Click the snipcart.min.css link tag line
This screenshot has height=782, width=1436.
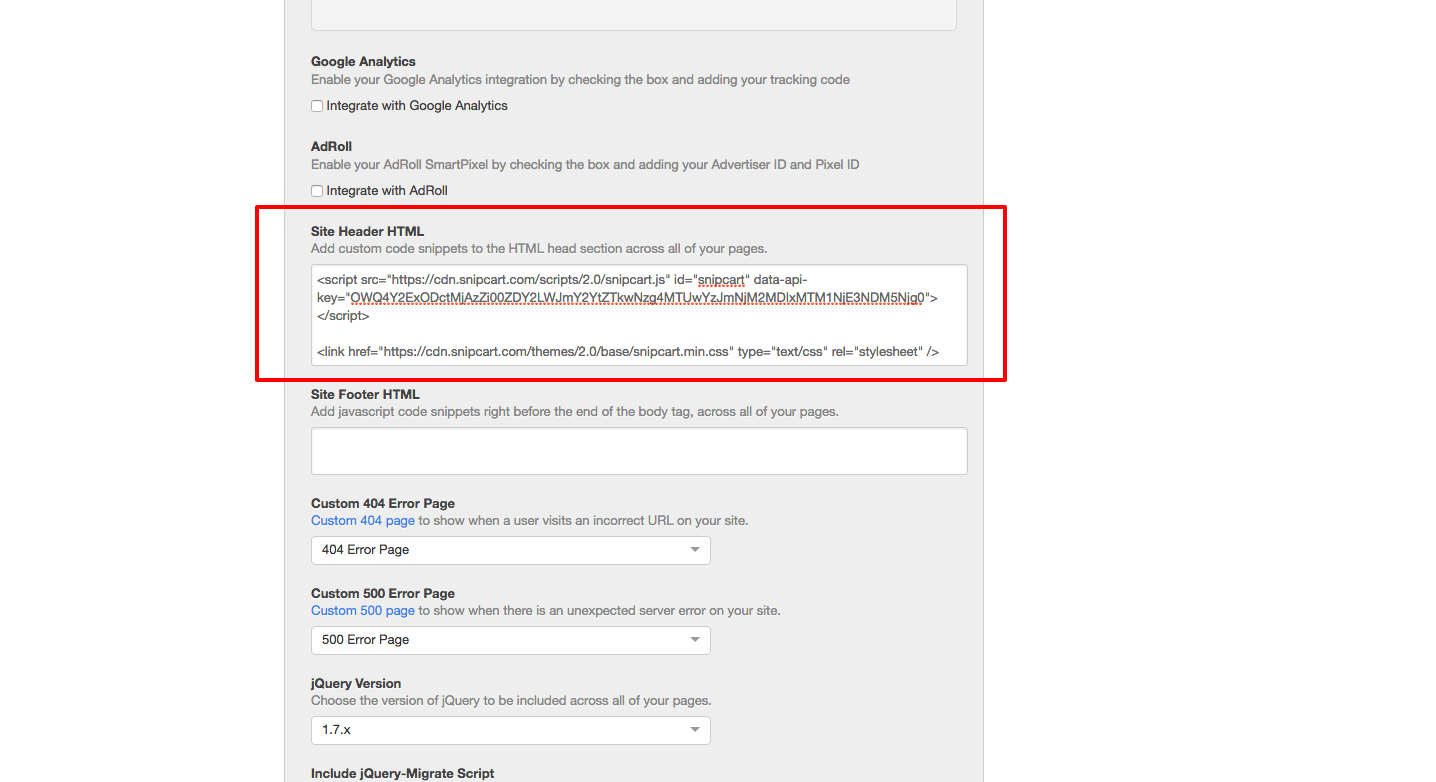click(x=627, y=352)
